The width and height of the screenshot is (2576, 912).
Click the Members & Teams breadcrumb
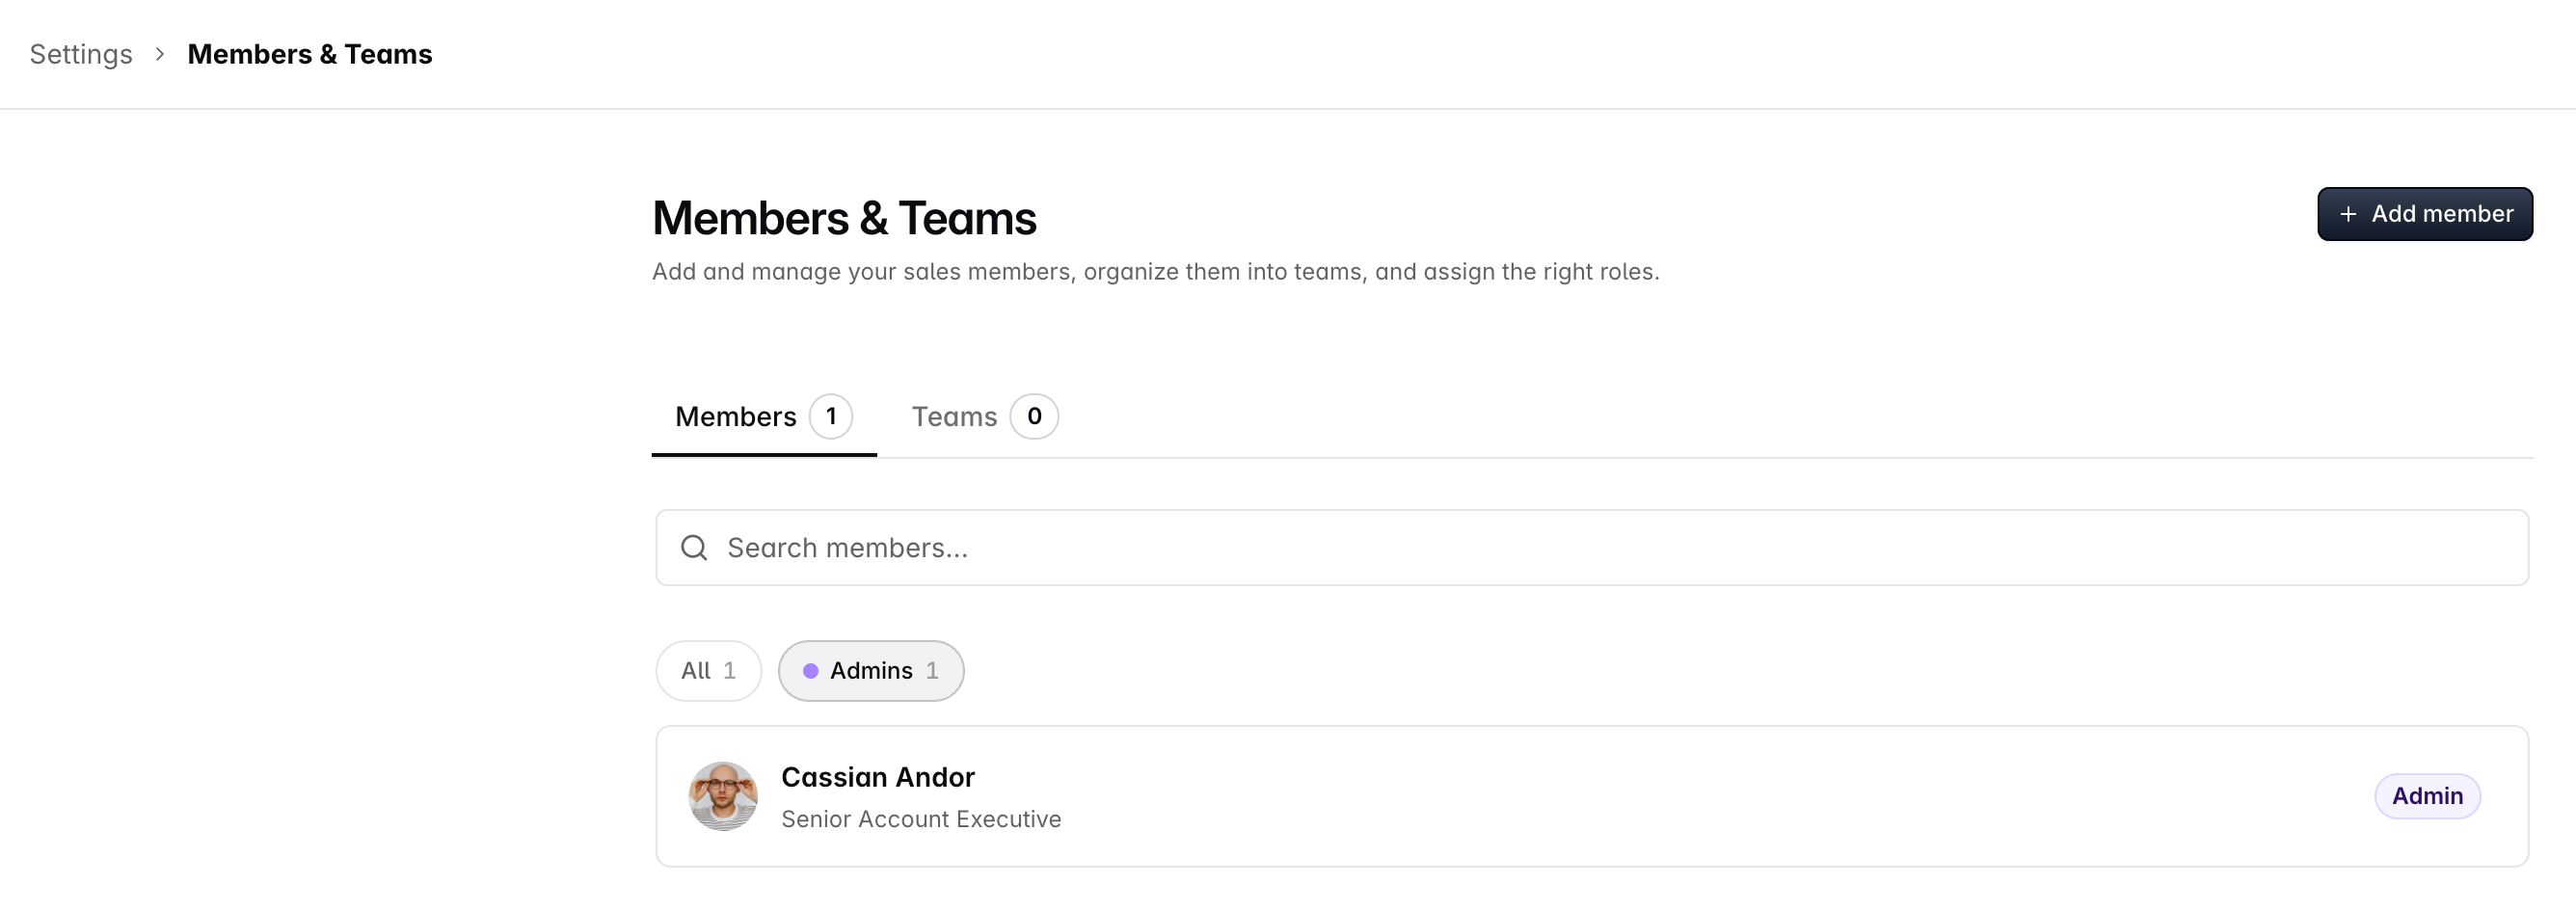pos(310,54)
